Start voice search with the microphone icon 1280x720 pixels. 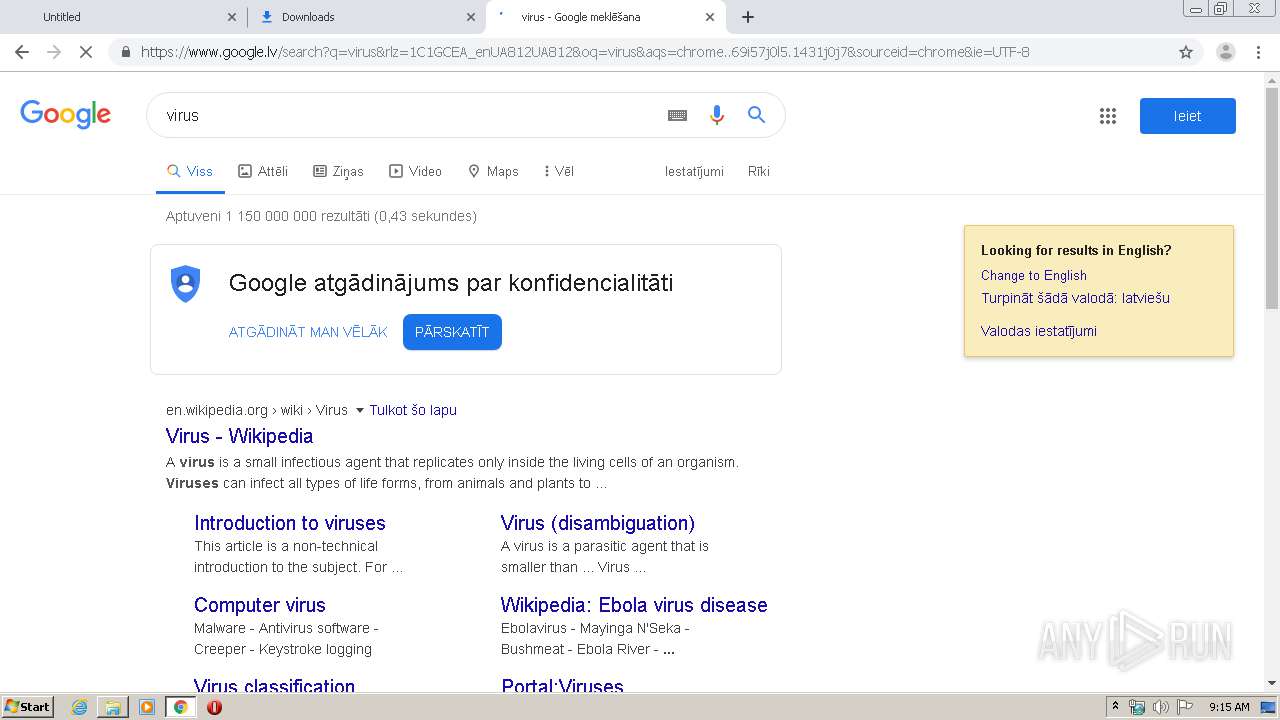[716, 115]
